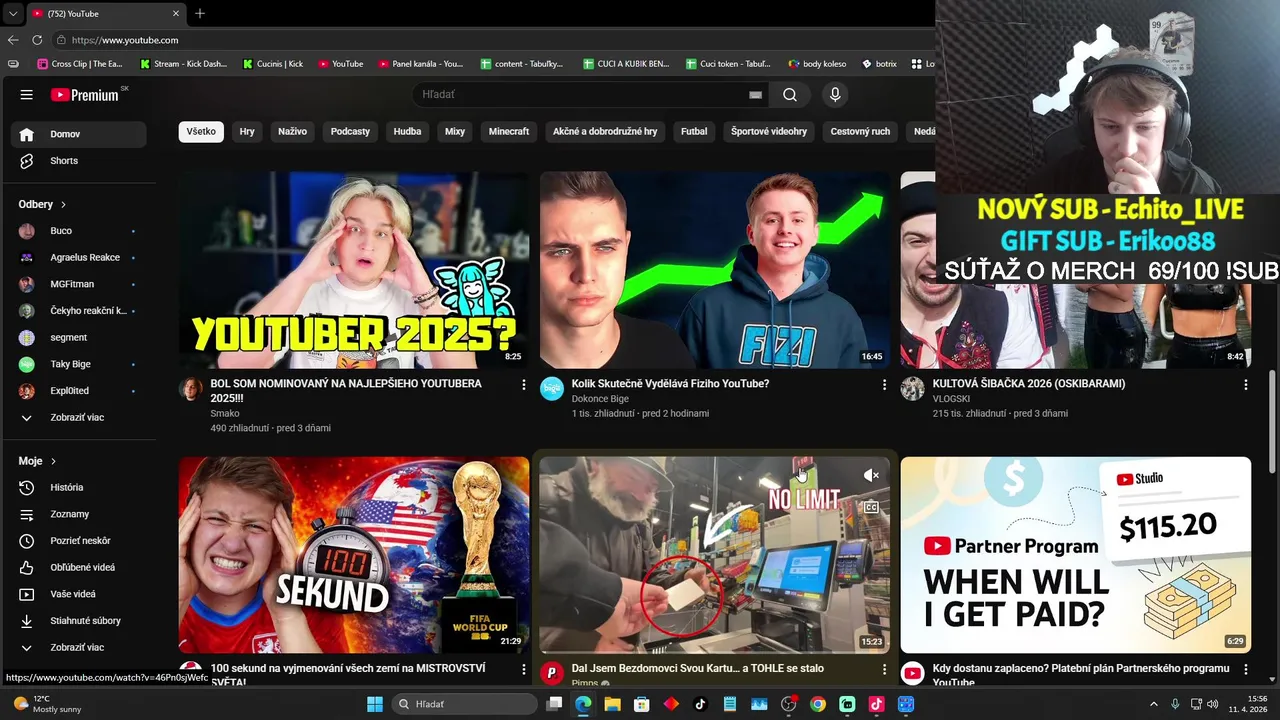Click the YouTube search field
Viewport: 1280px width, 720px height.
coord(592,95)
